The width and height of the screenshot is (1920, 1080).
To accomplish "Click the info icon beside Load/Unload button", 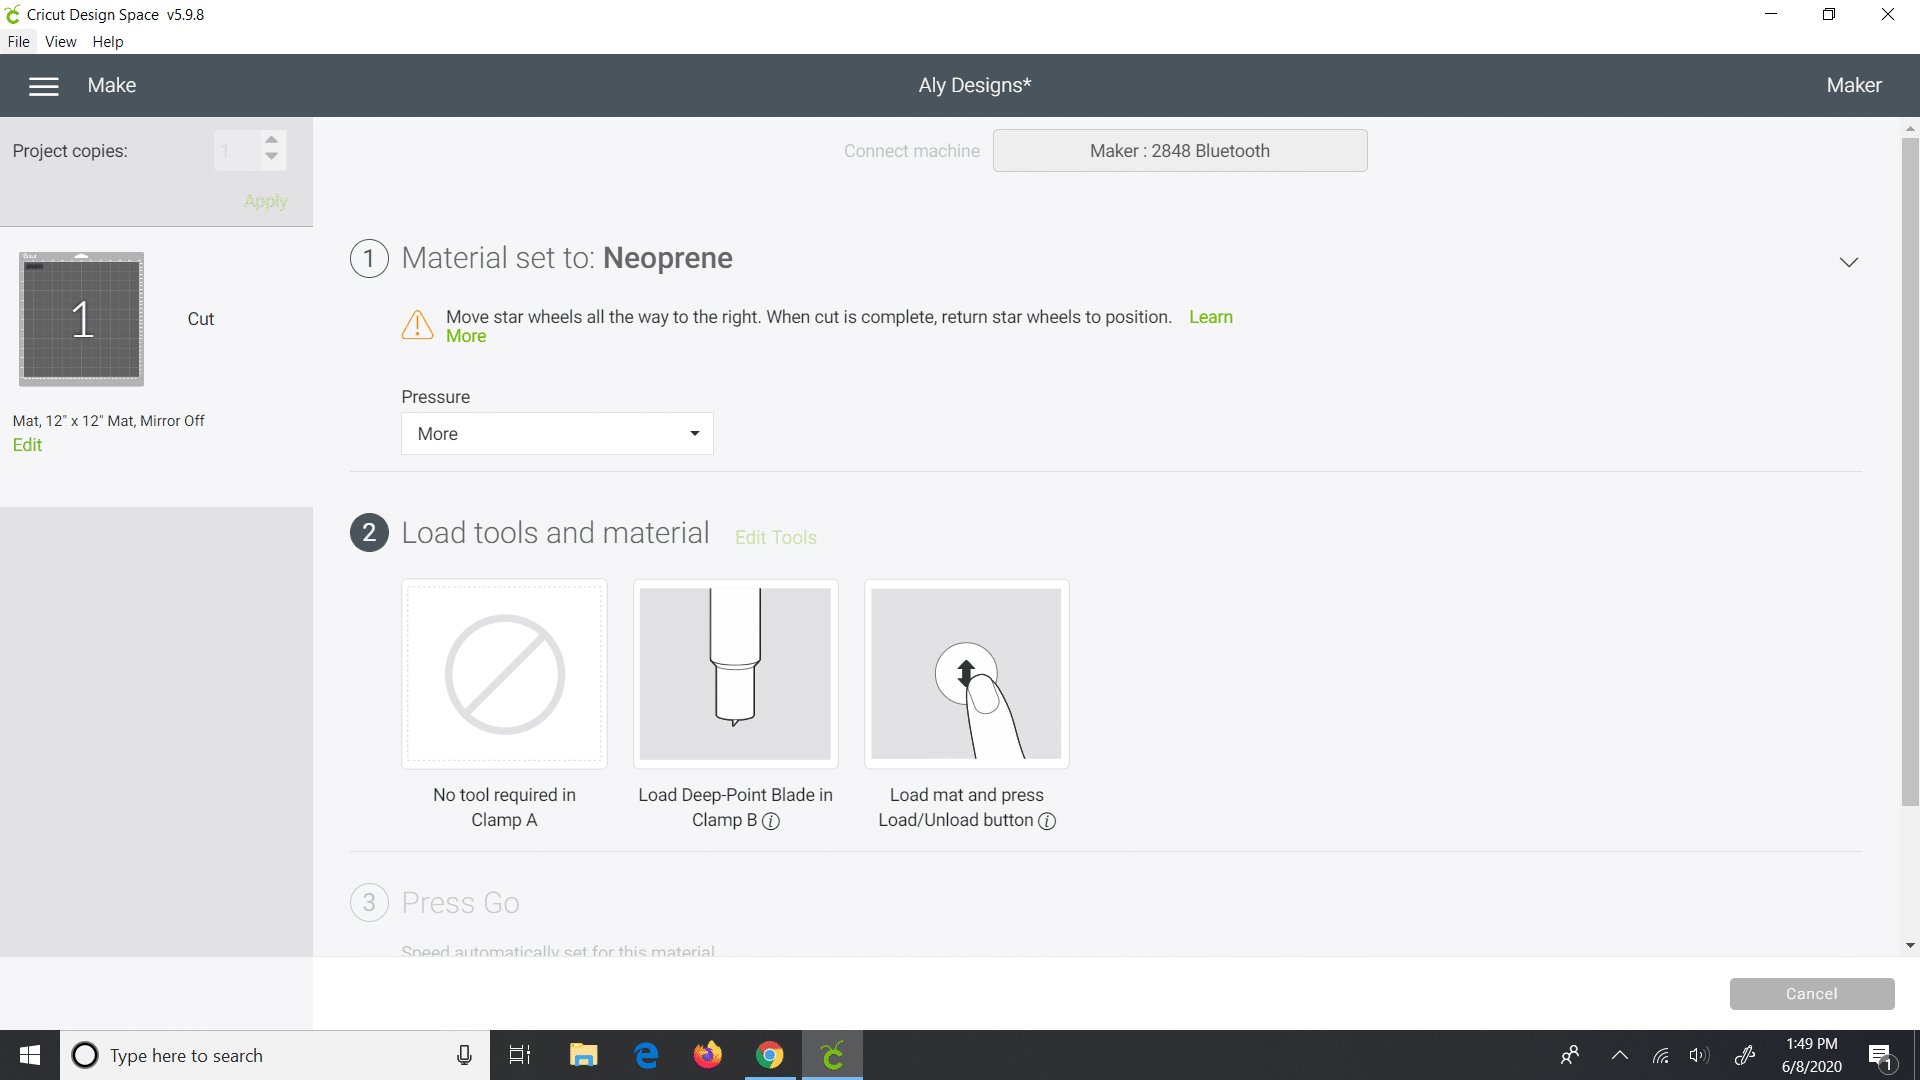I will (1047, 821).
